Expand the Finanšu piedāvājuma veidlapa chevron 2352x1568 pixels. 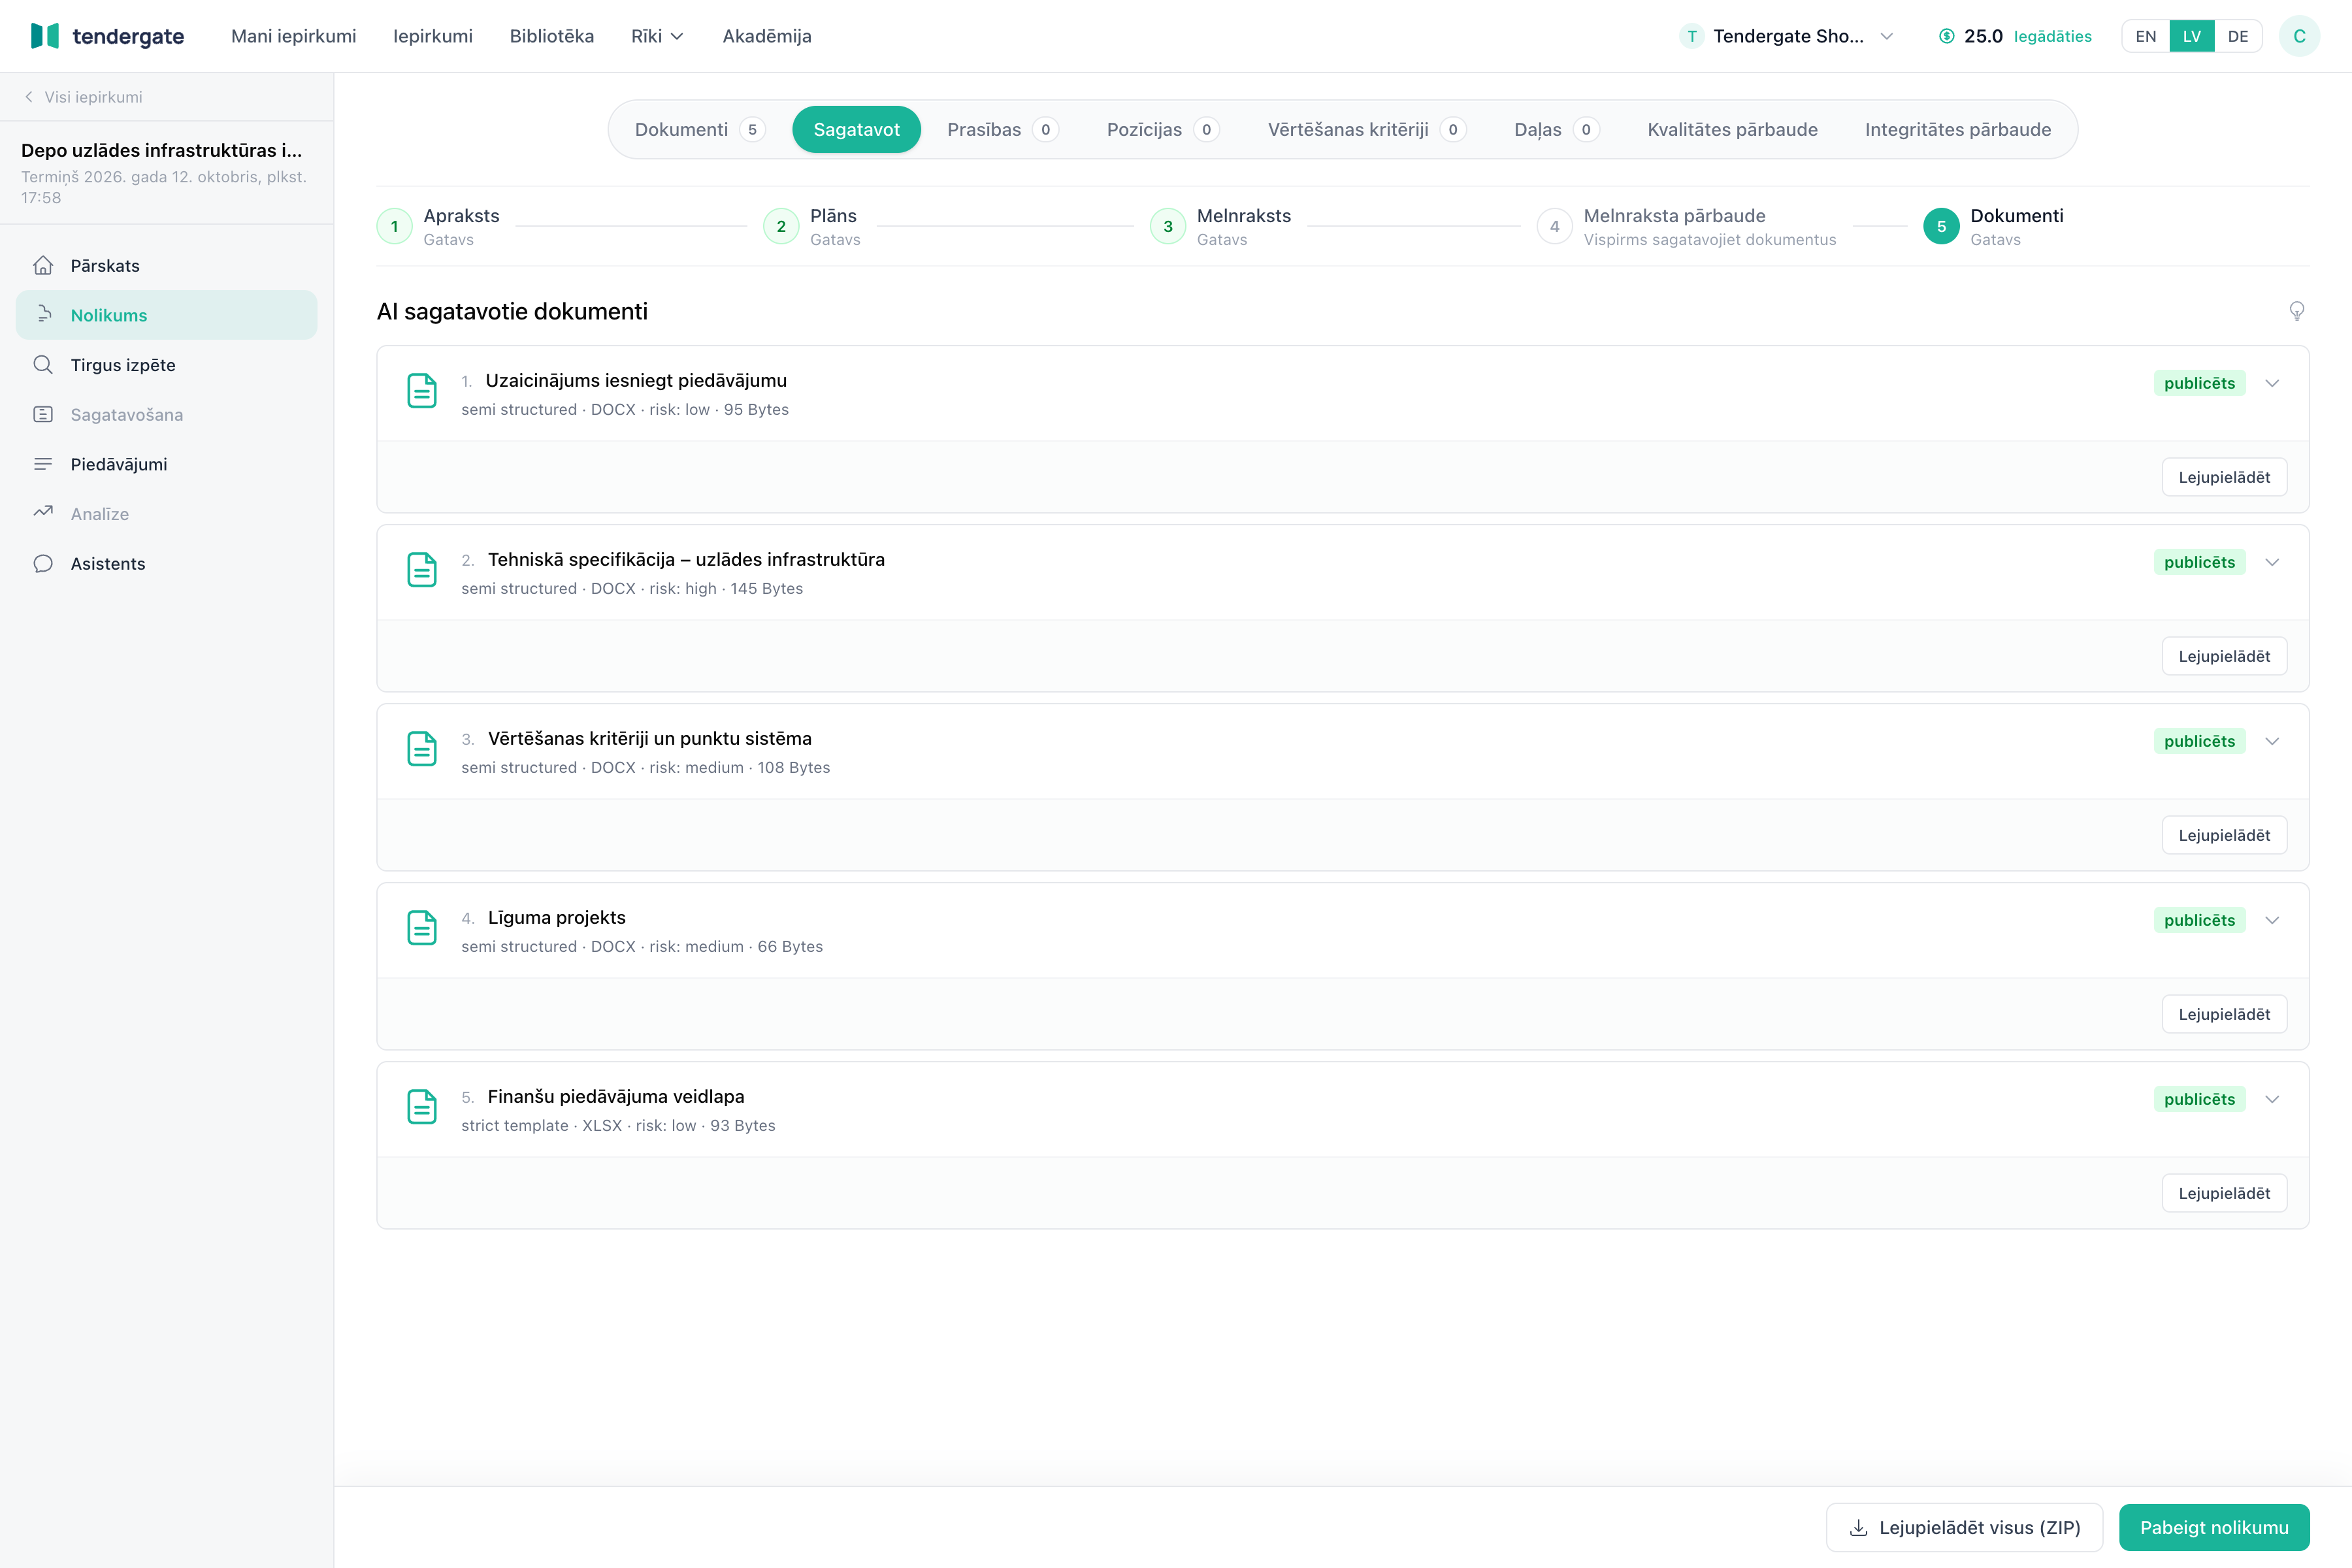click(x=2272, y=1099)
